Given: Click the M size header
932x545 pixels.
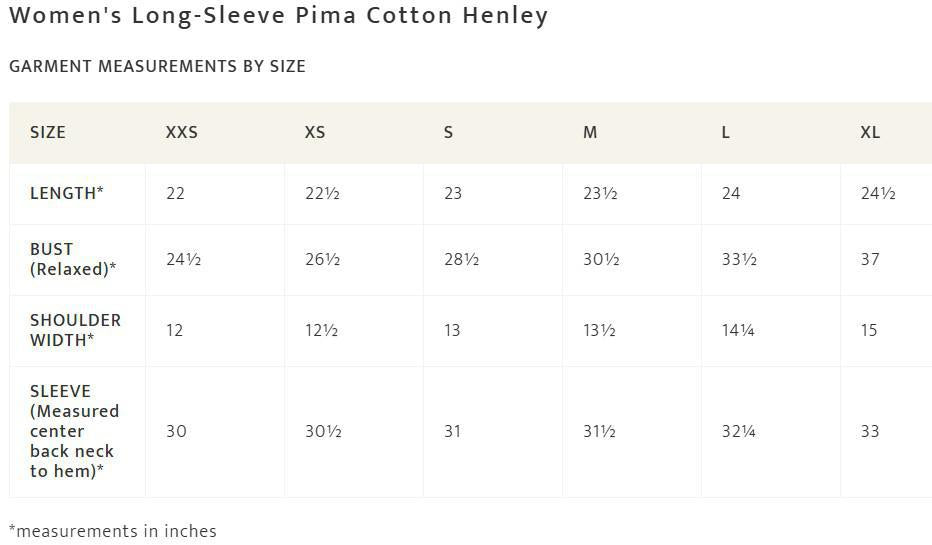Looking at the screenshot, I should point(590,132).
